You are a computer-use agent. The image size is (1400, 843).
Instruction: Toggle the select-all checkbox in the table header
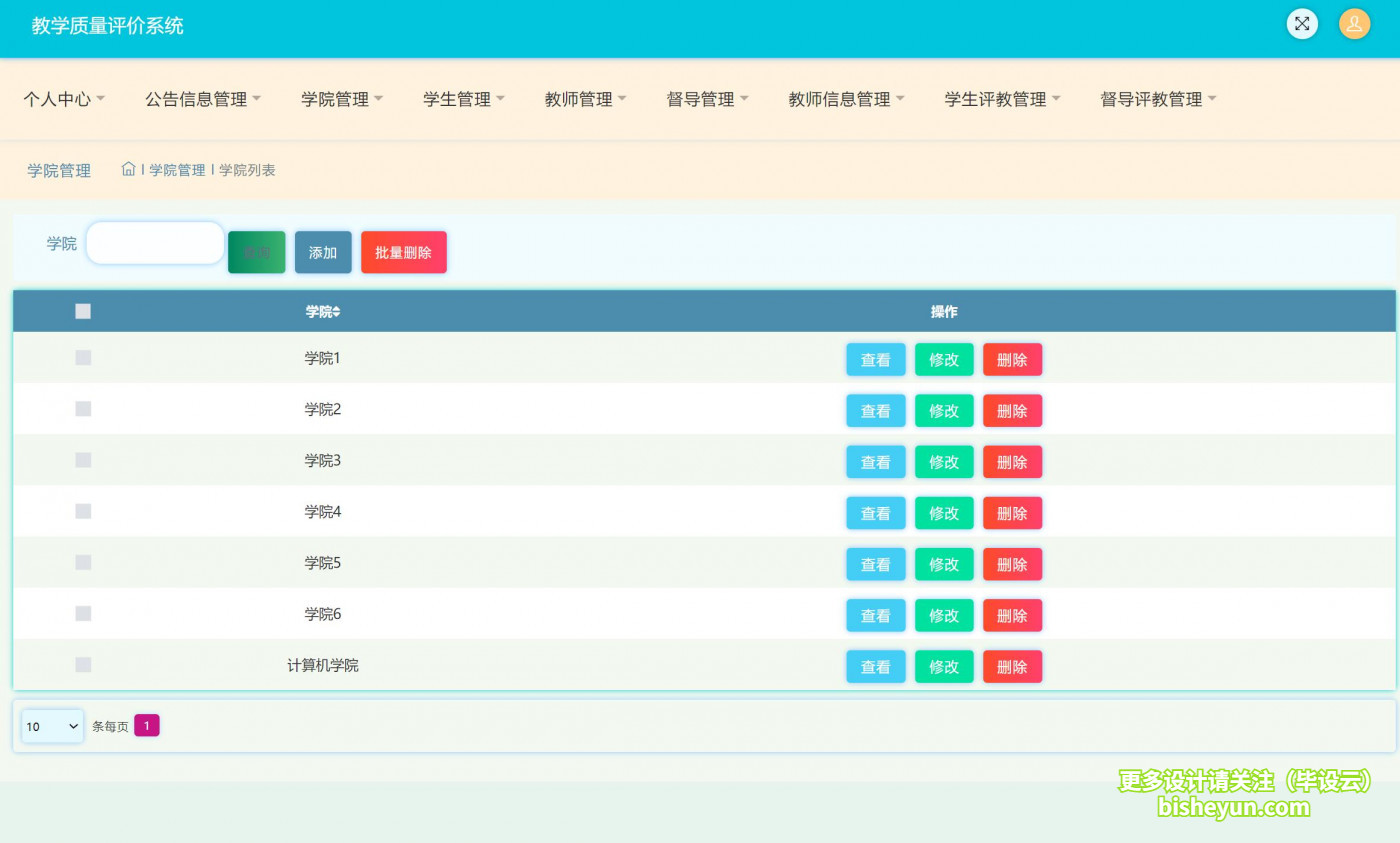click(83, 311)
